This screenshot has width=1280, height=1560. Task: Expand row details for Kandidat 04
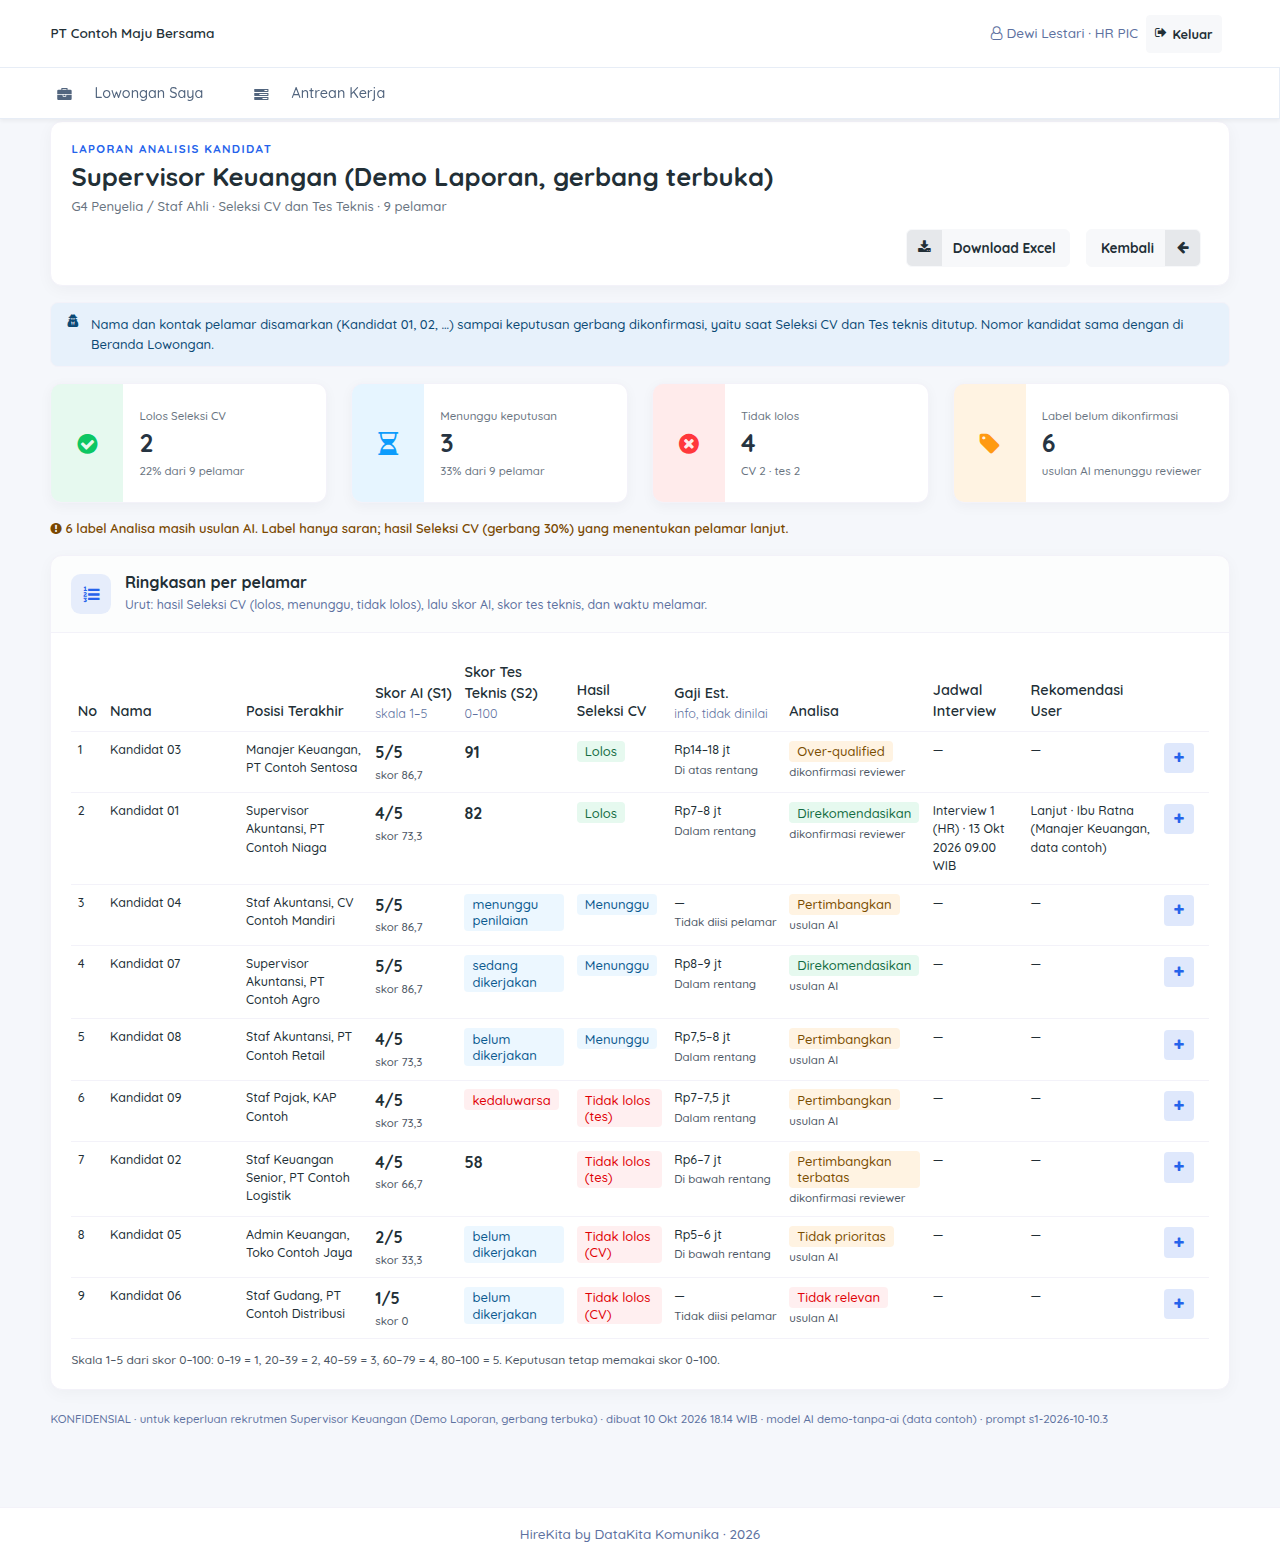(1179, 910)
